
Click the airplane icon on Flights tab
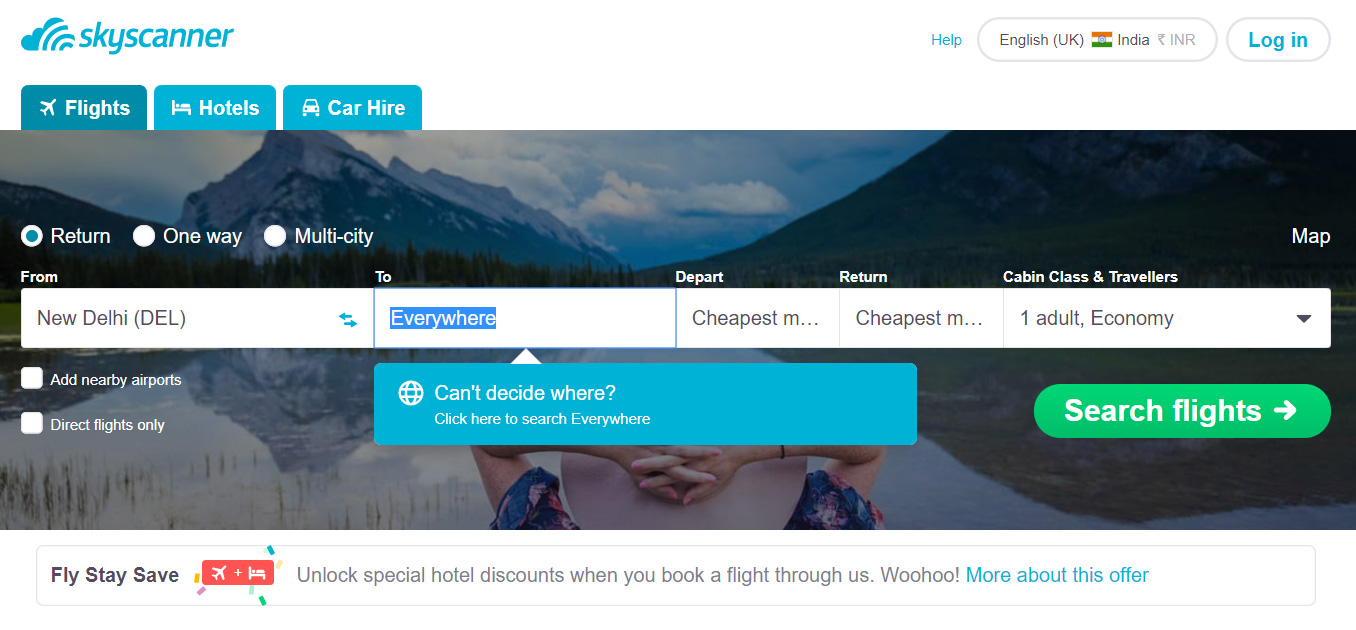coord(48,108)
